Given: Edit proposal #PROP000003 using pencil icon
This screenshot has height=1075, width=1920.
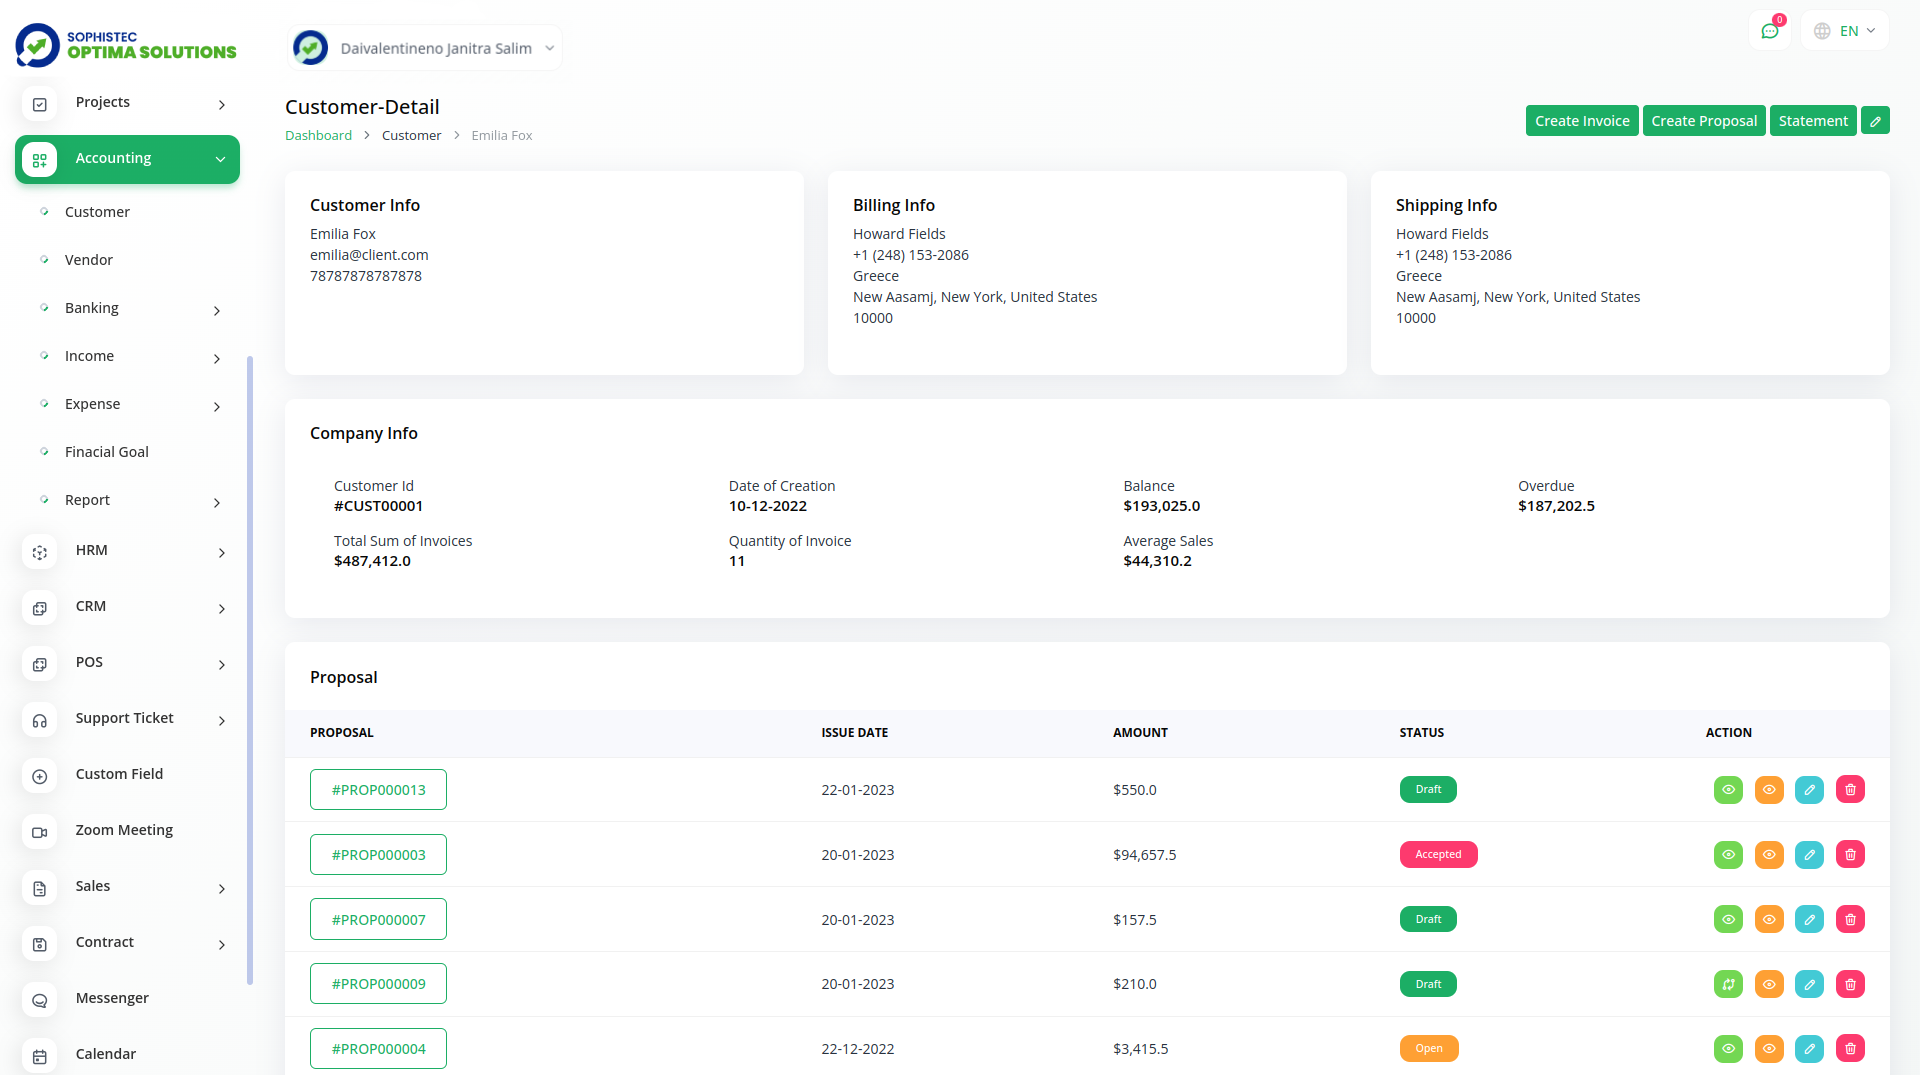Looking at the screenshot, I should click(1809, 855).
